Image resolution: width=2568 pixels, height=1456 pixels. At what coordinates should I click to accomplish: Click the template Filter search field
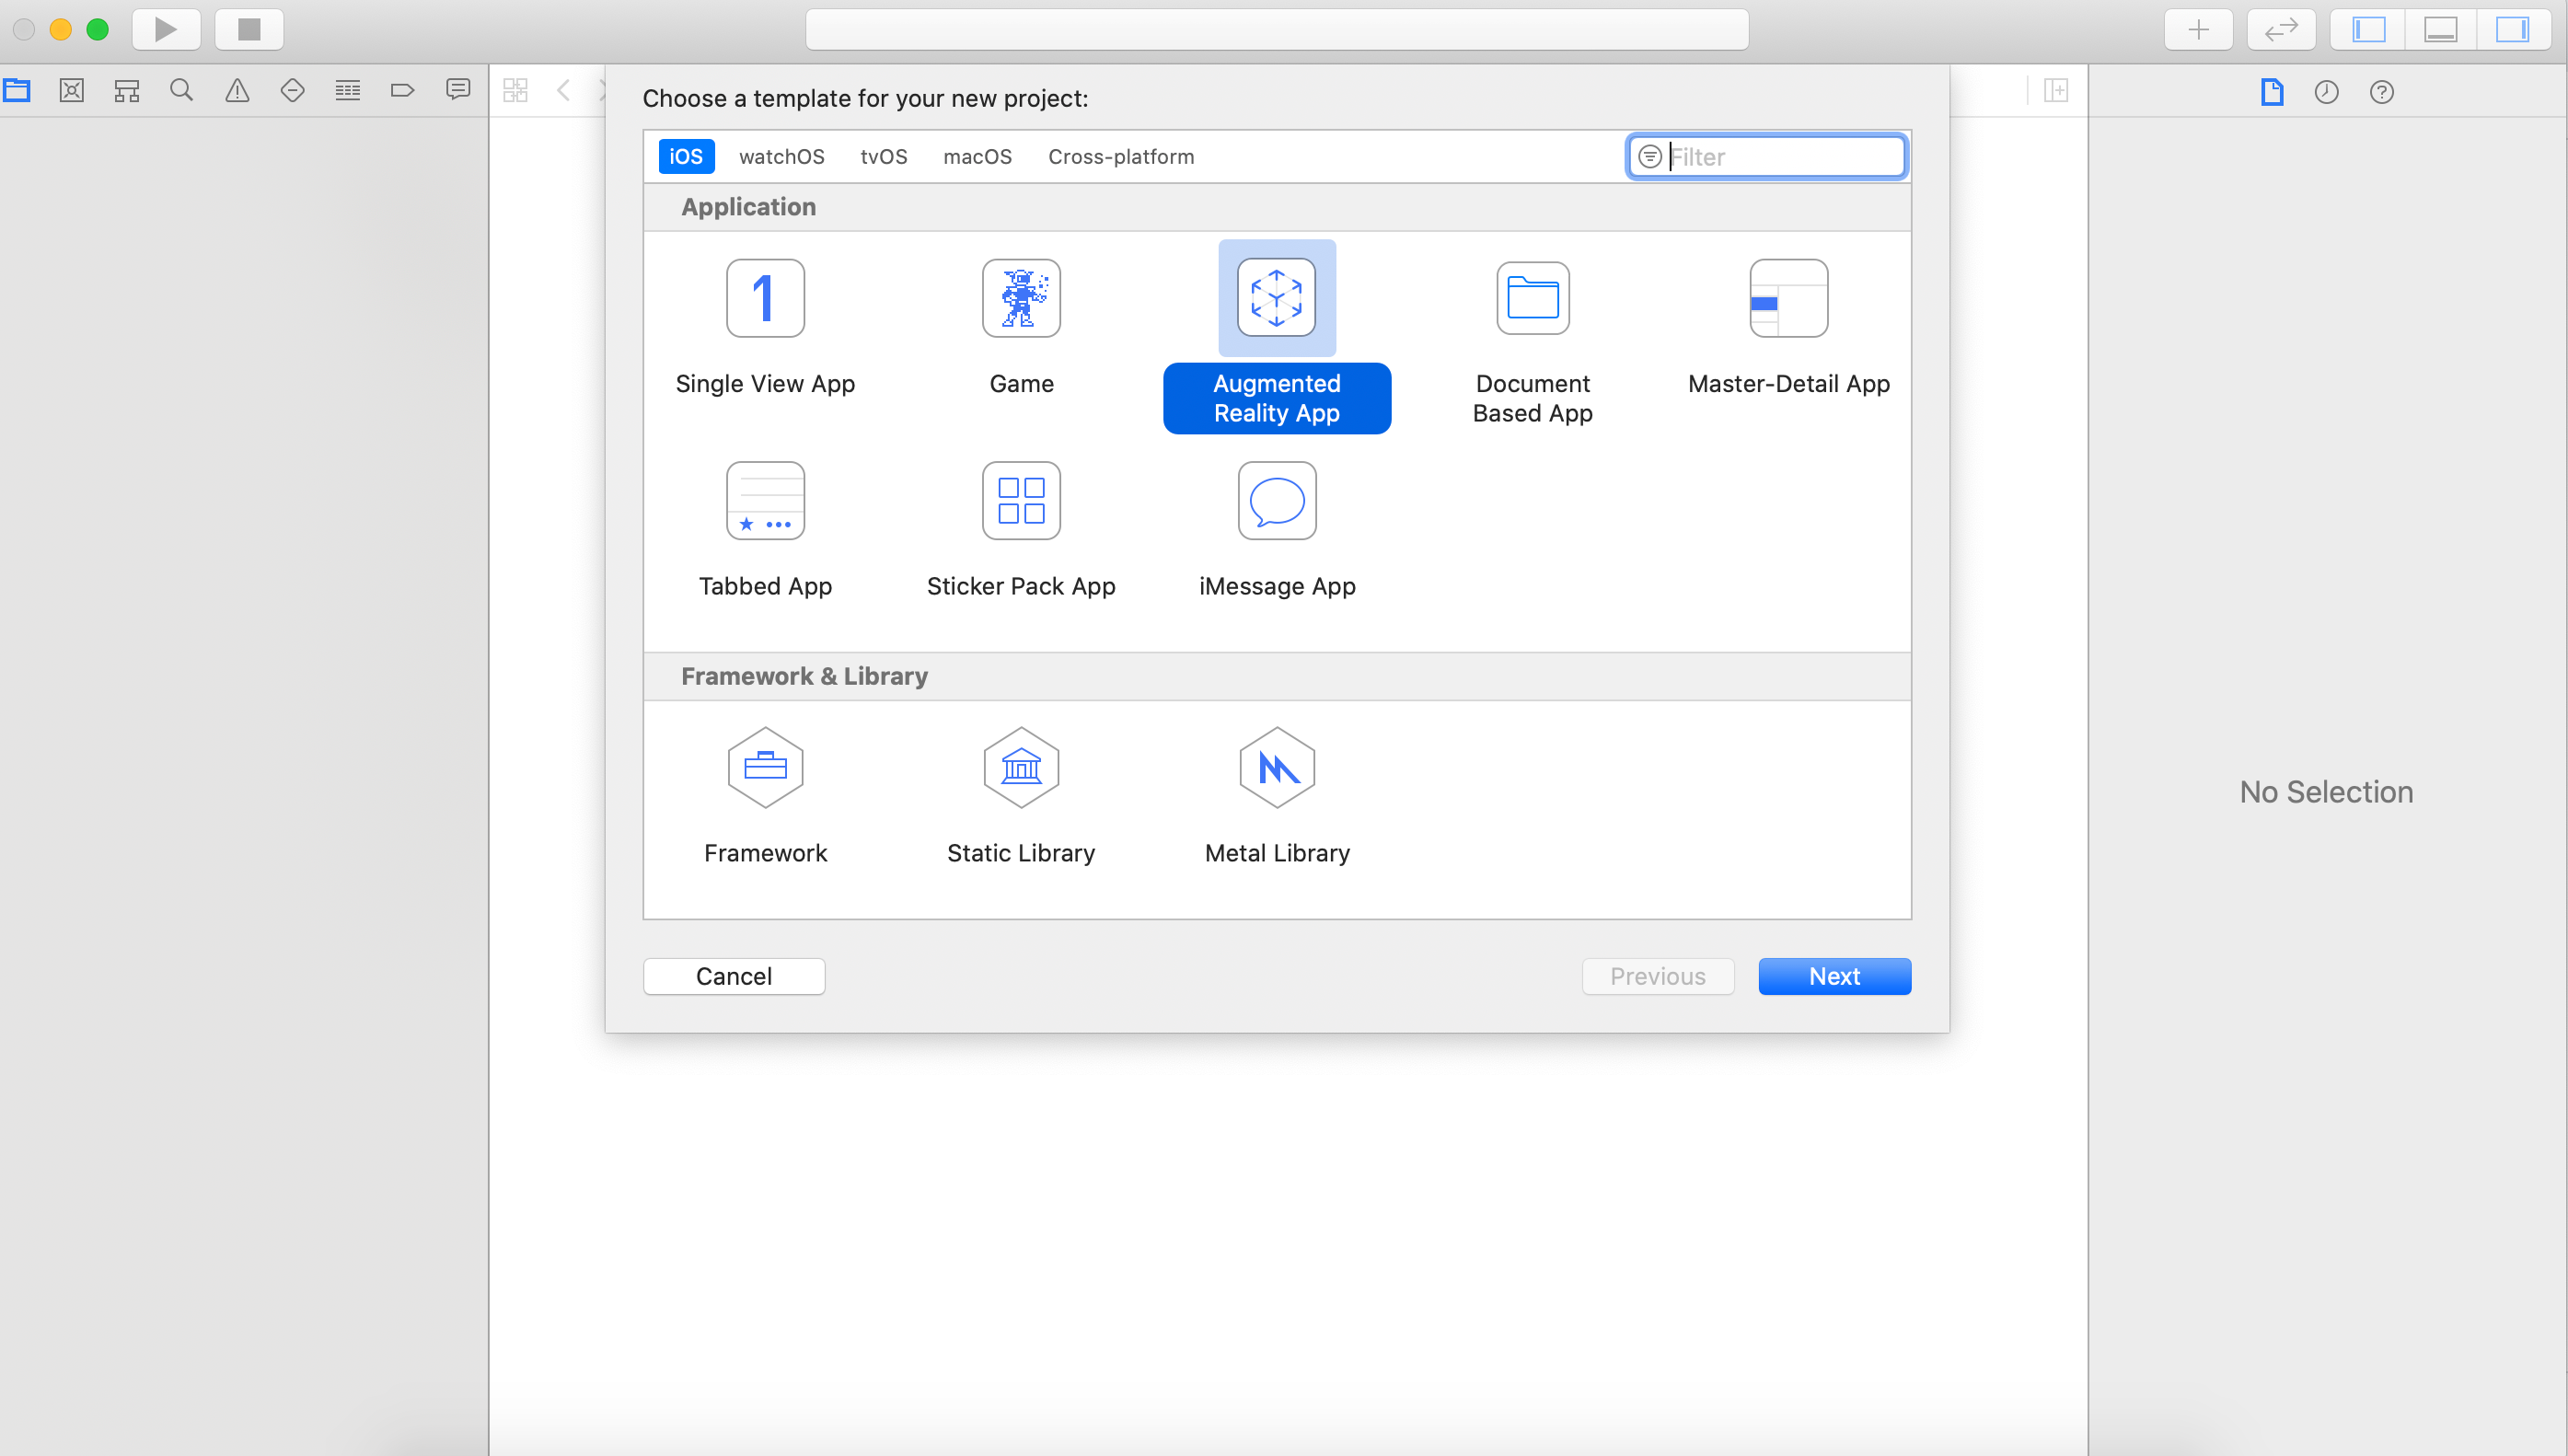point(1780,157)
